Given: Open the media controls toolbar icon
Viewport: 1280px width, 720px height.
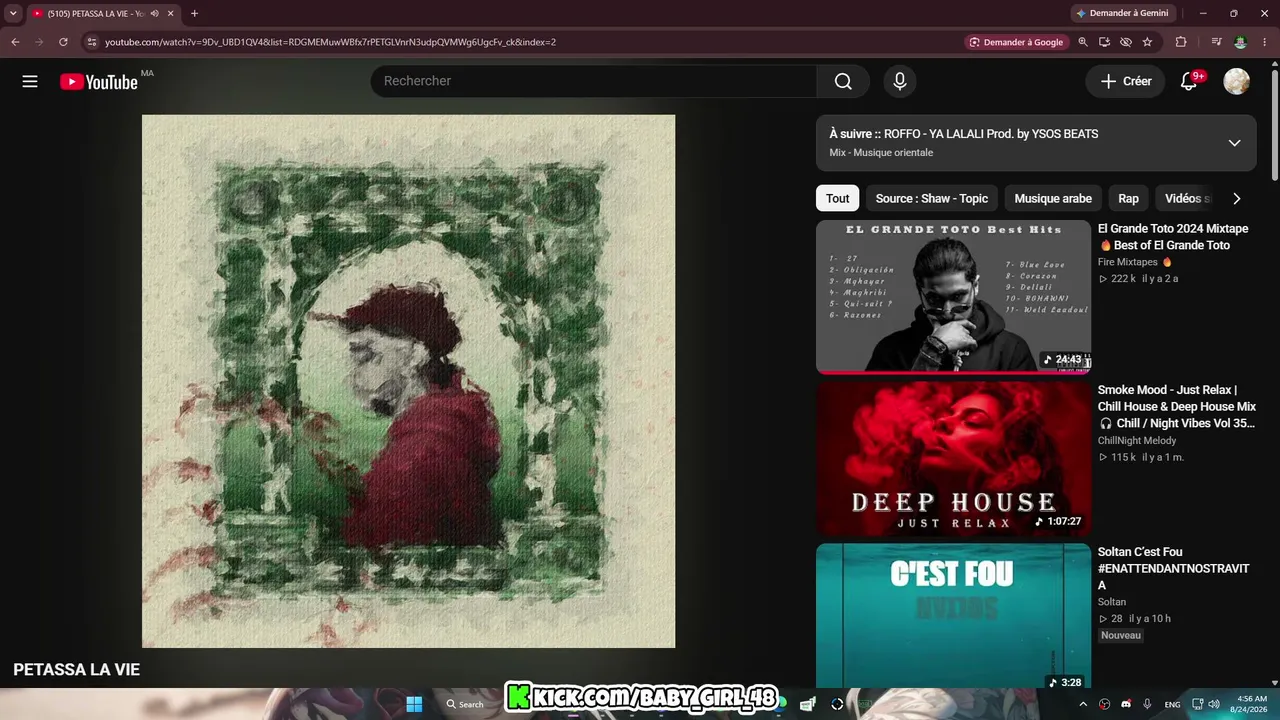Looking at the screenshot, I should tap(1216, 42).
